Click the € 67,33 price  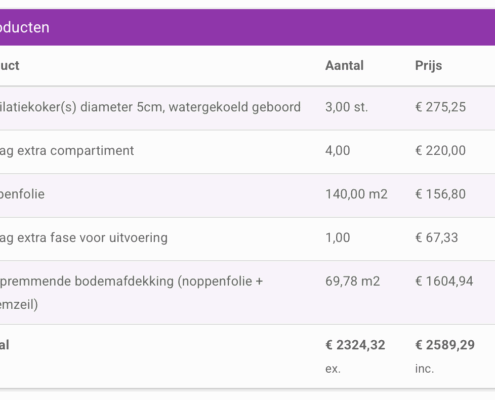tap(437, 238)
